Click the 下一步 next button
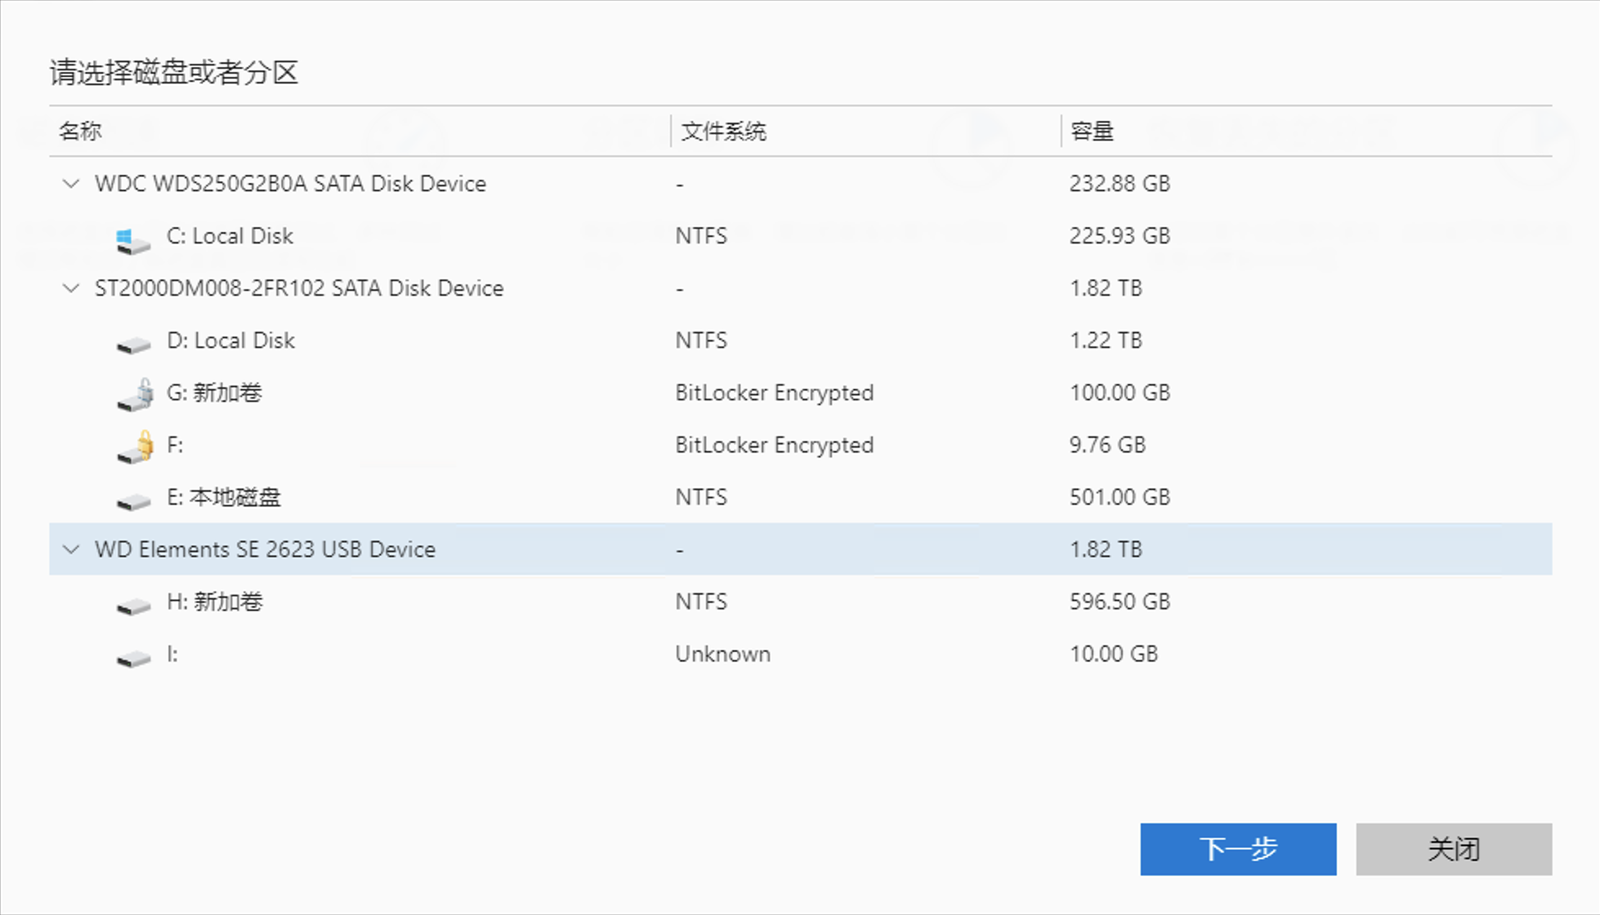This screenshot has width=1600, height=915. [1238, 849]
